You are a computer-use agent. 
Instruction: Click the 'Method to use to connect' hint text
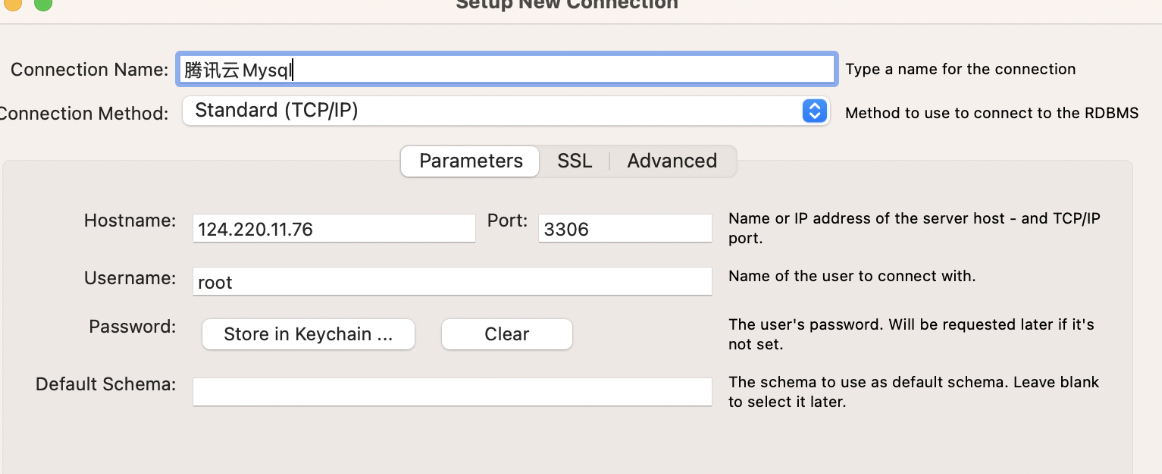pyautogui.click(x=992, y=113)
